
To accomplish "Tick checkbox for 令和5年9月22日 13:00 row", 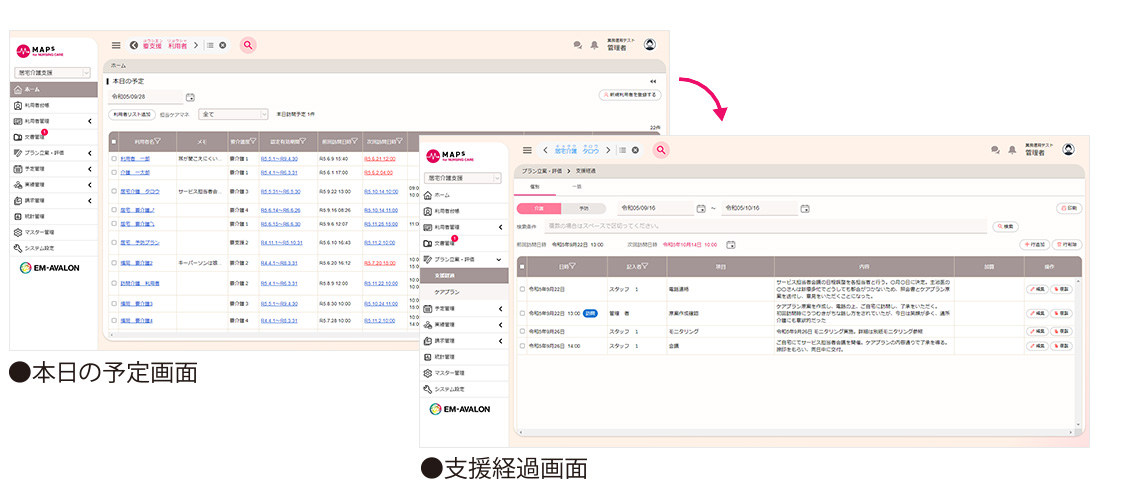I will (x=522, y=313).
